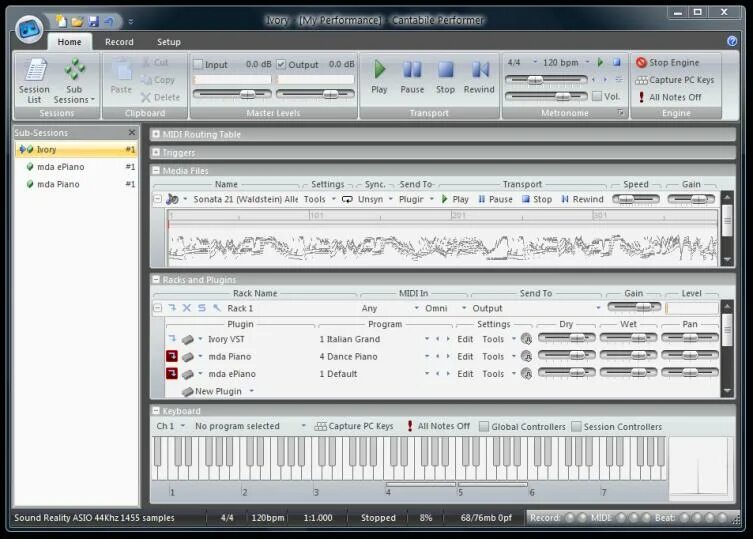Rewind the Sonata 21 media file
The image size is (753, 539).
582,199
